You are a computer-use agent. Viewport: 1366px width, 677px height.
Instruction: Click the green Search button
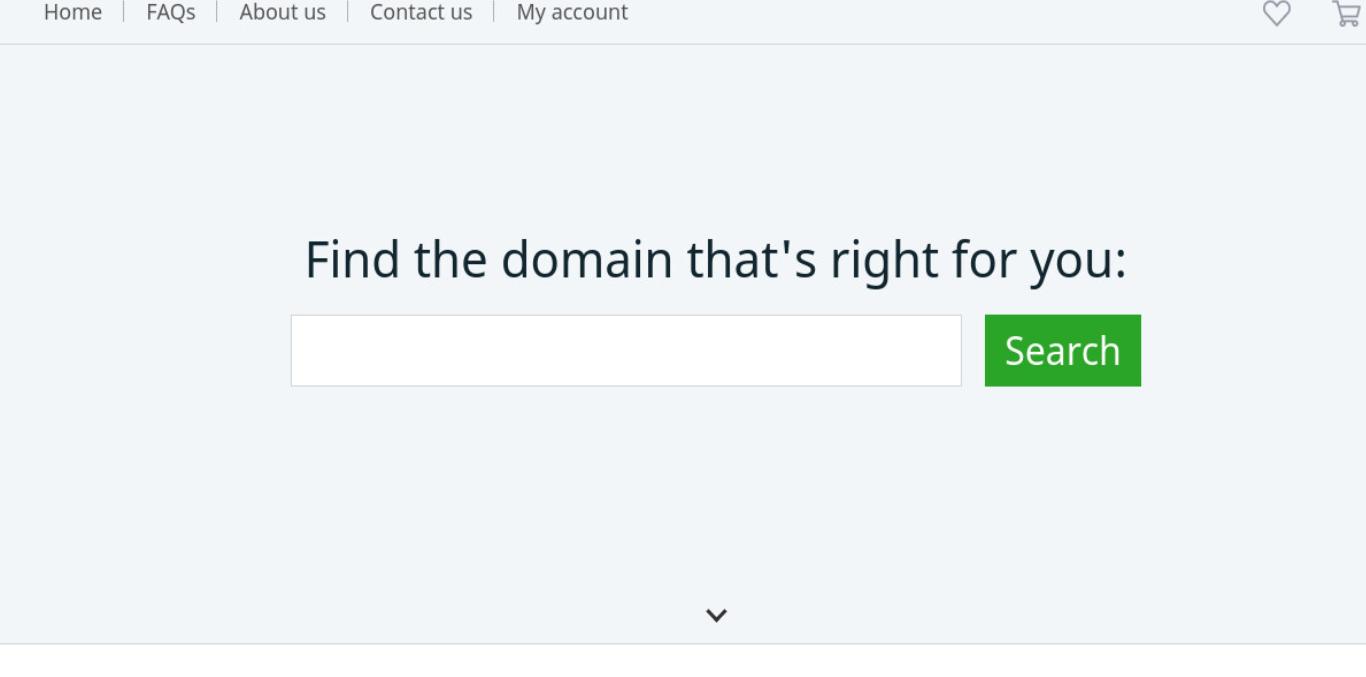pos(1063,351)
